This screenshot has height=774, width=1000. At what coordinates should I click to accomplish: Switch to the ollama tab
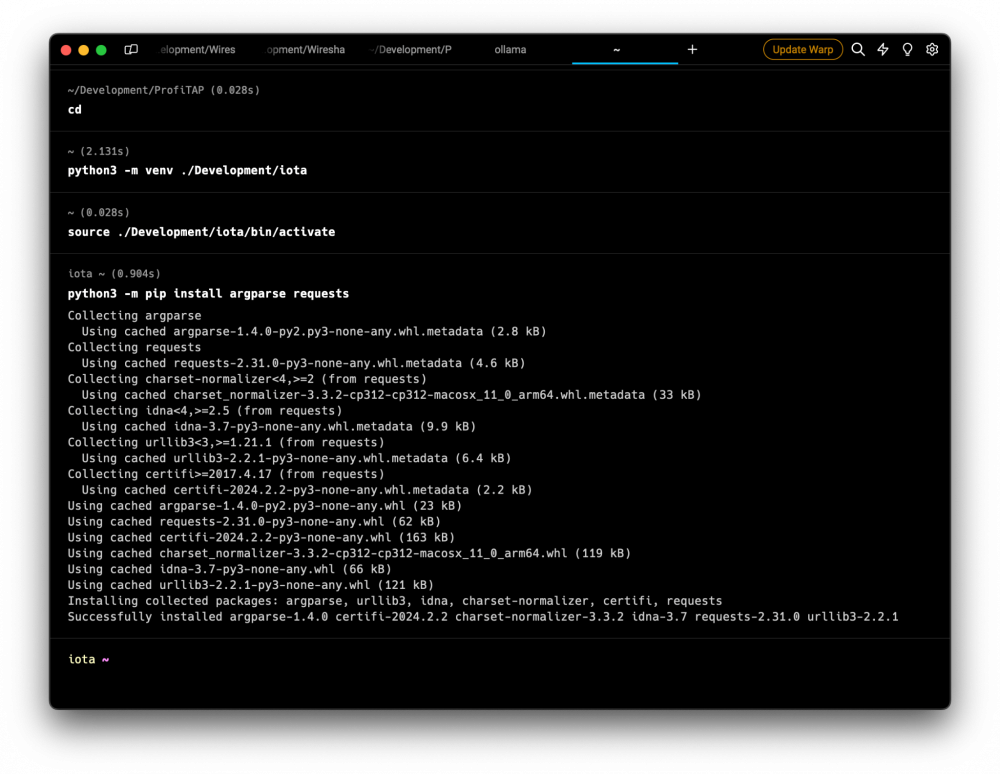click(510, 50)
